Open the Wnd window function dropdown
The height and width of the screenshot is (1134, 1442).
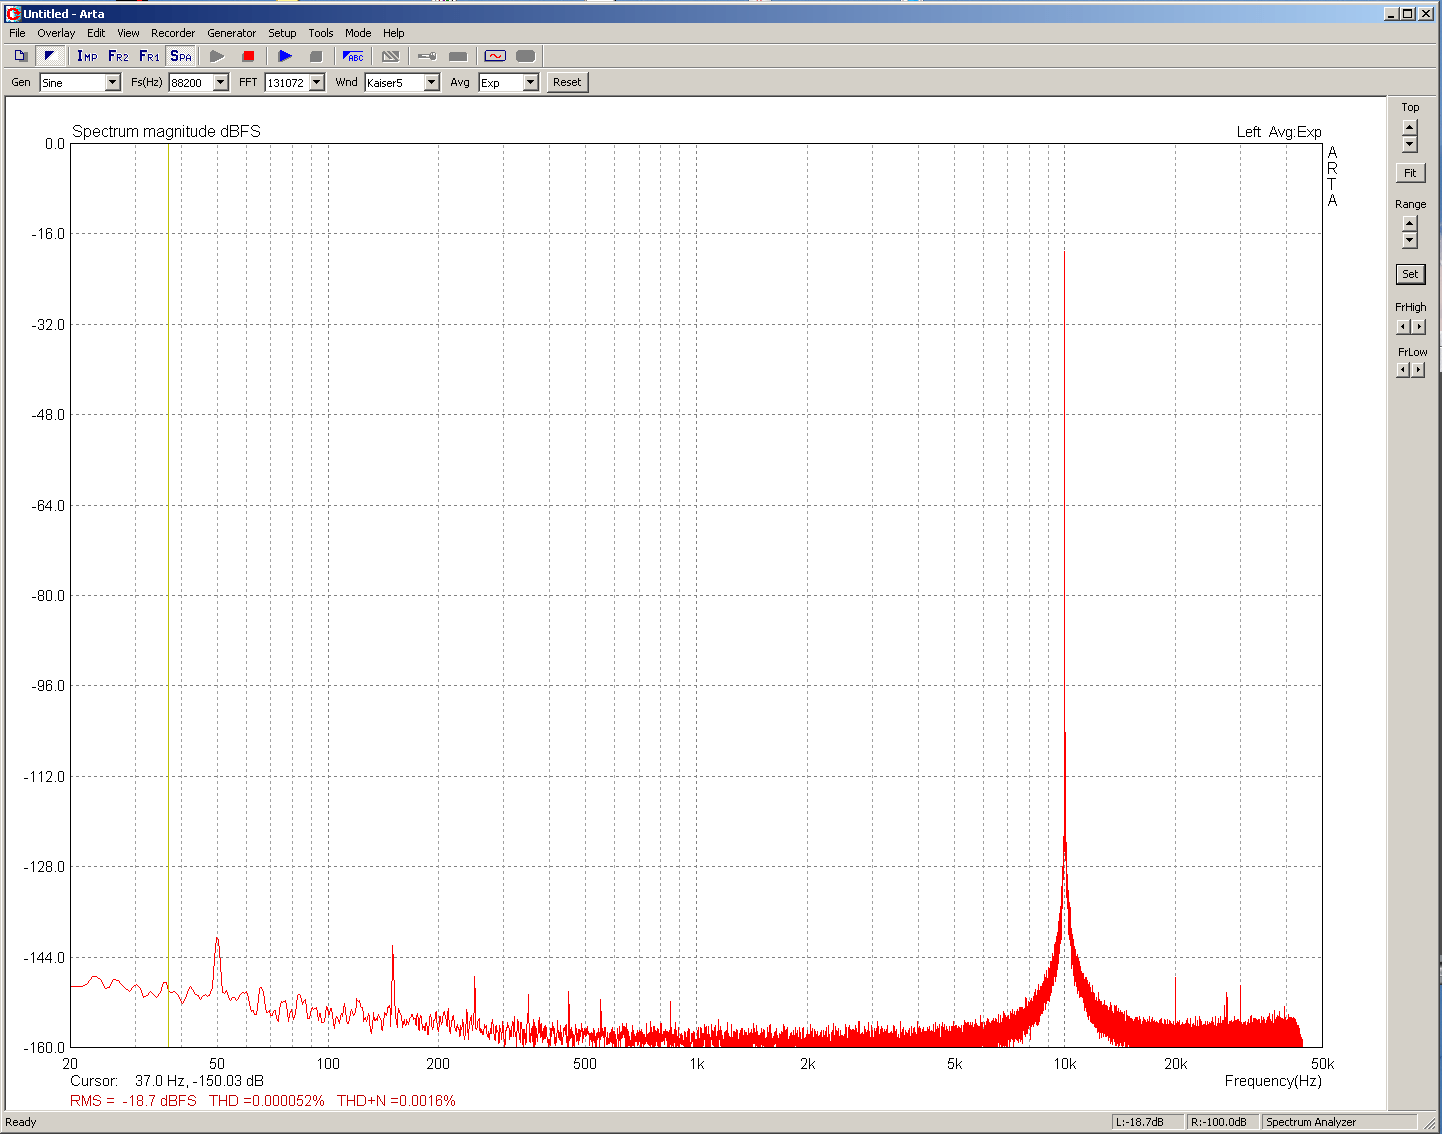pyautogui.click(x=431, y=83)
